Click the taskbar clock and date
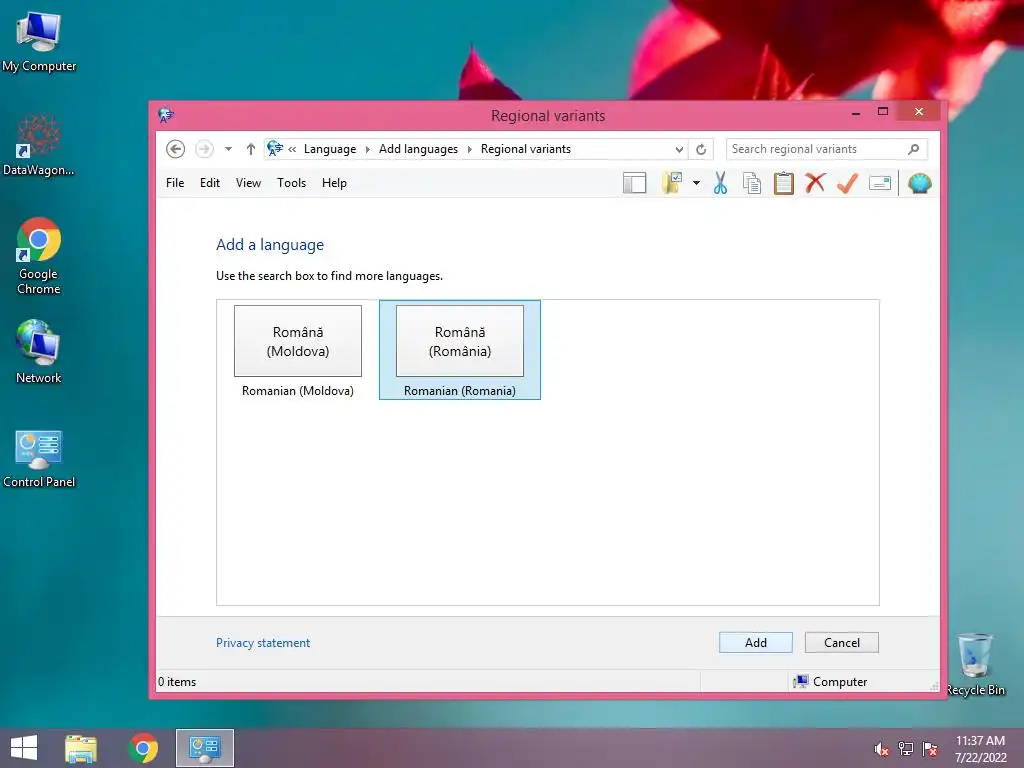Viewport: 1024px width, 768px height. 980,749
